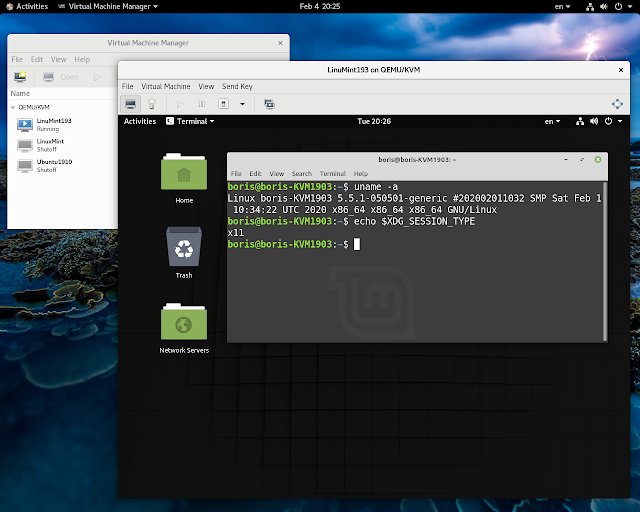Open the host en keyboard layout dropdown
This screenshot has height=512, width=640.
562,7
